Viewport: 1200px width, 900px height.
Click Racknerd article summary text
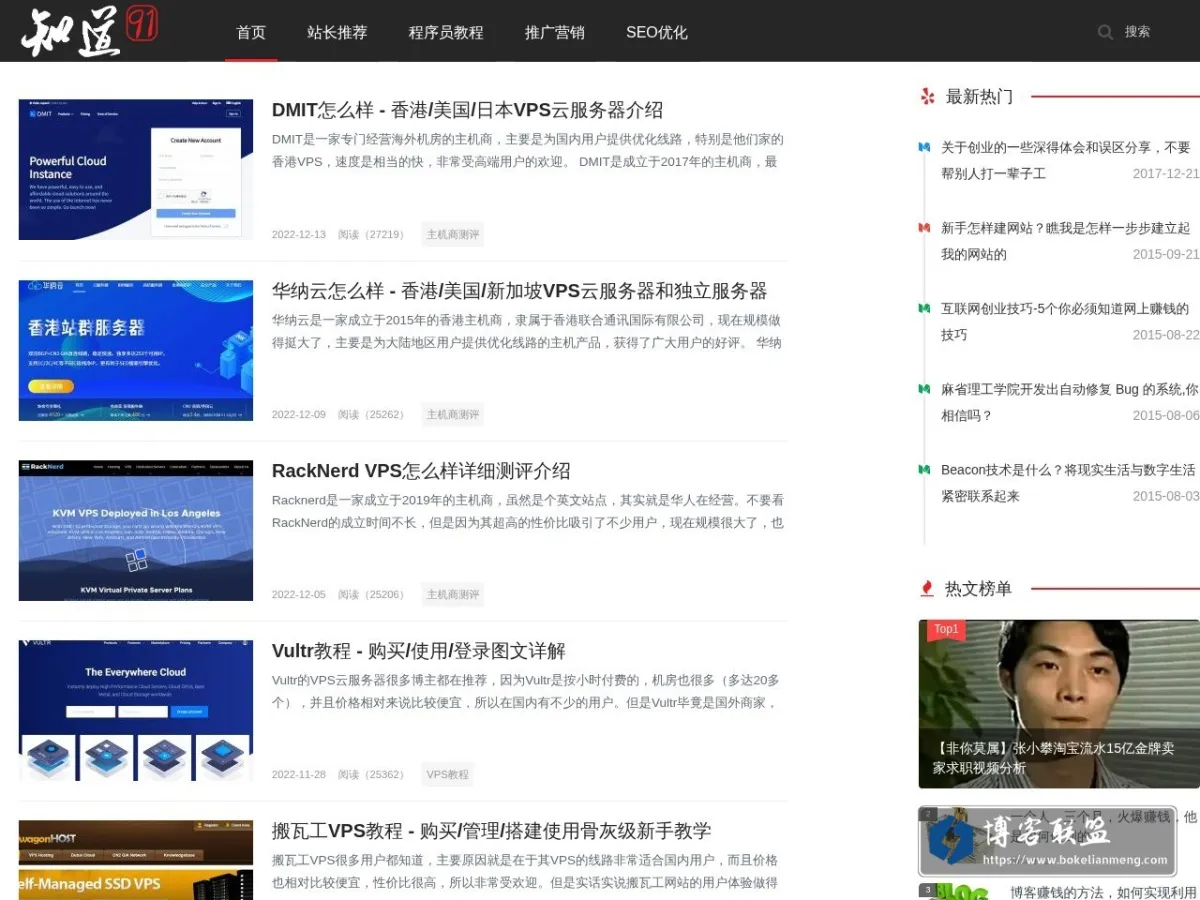point(528,511)
